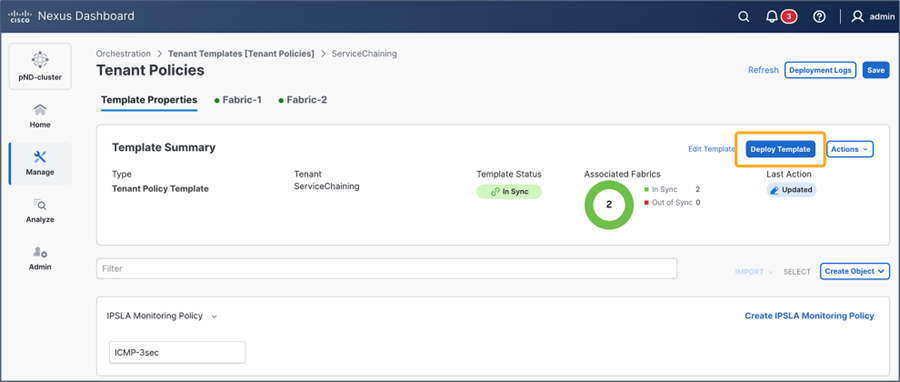
Task: Click the Associated Fabrics donut chart
Action: pyautogui.click(x=609, y=204)
